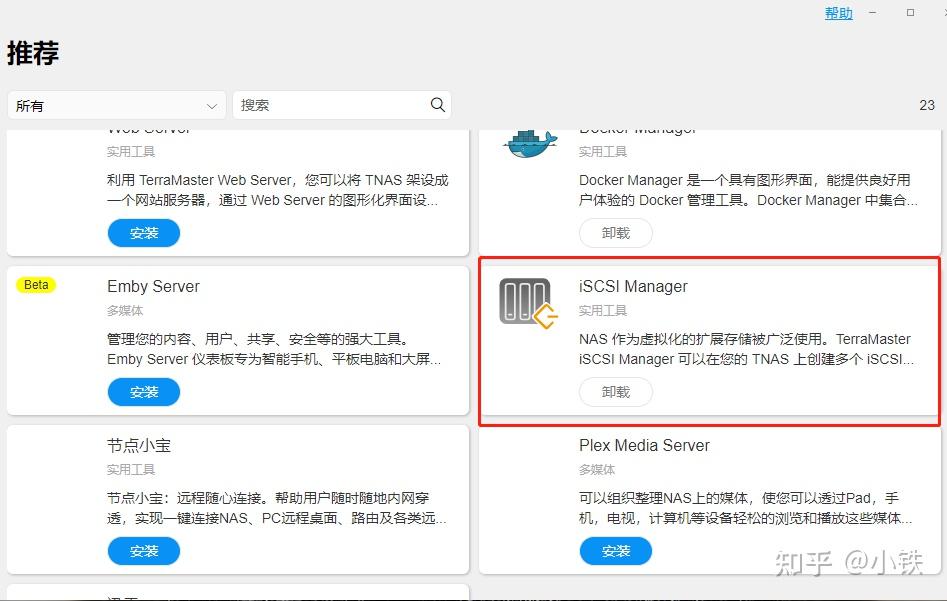Click the yellow Beta badge on Emby Server
Viewport: 947px width, 601px height.
[x=35, y=284]
